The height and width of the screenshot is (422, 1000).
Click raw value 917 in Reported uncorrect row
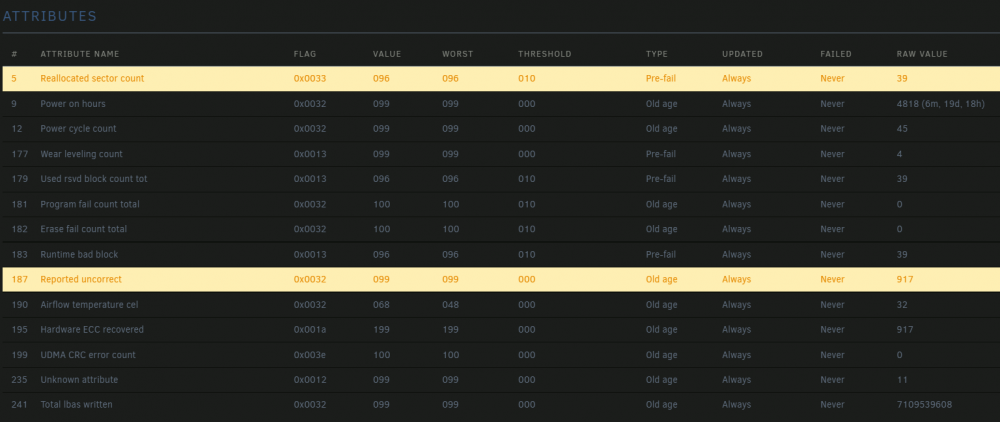click(x=904, y=279)
